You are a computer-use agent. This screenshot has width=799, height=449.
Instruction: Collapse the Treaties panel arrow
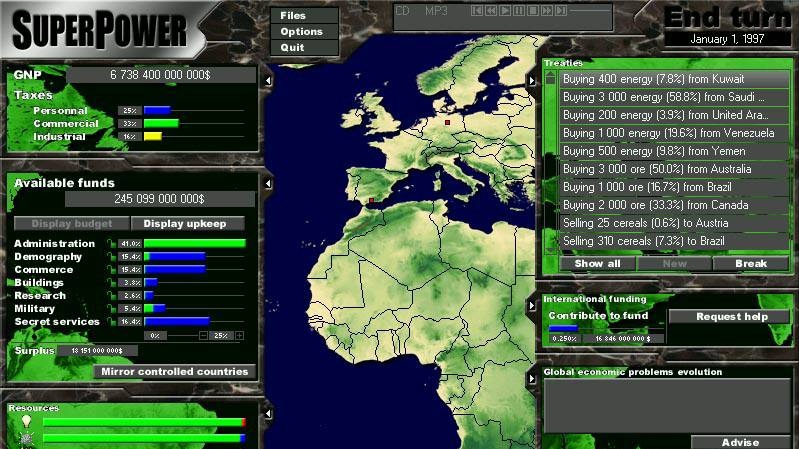click(x=531, y=80)
